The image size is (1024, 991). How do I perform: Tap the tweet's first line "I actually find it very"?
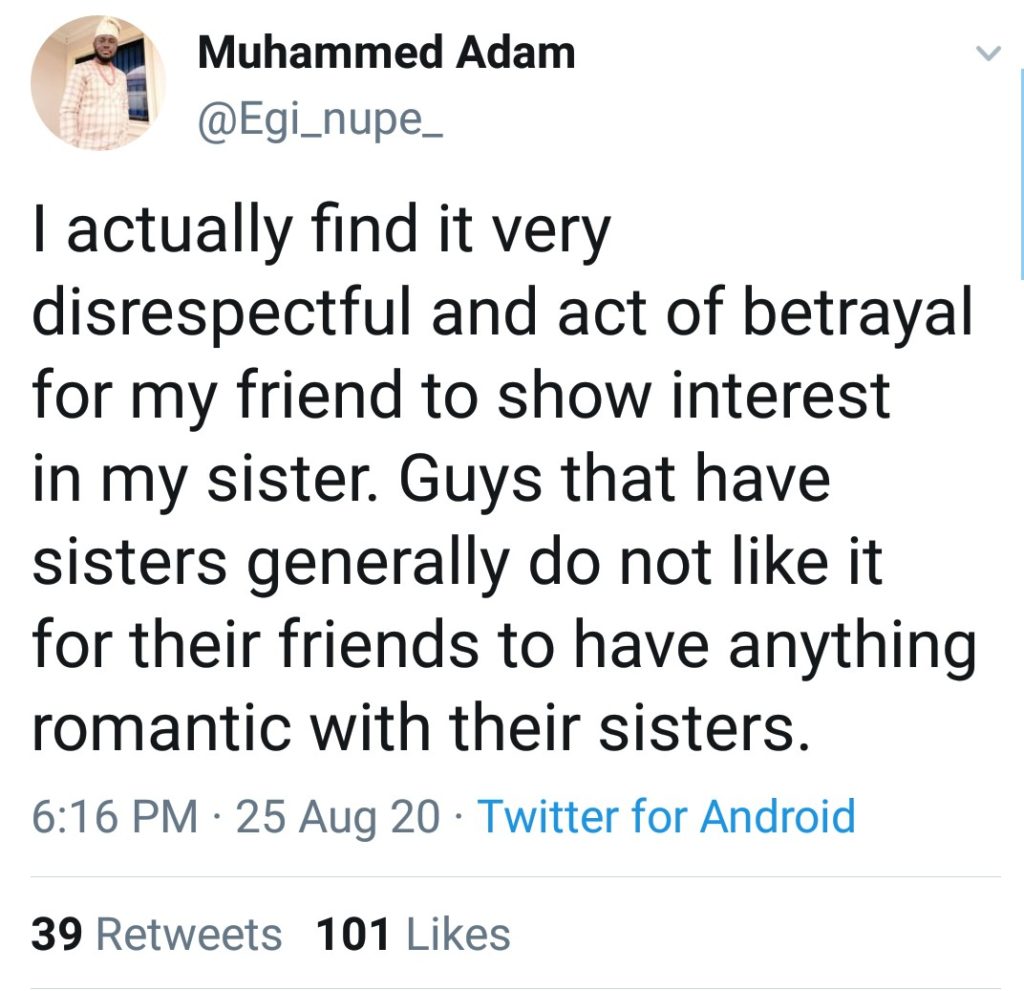click(320, 233)
